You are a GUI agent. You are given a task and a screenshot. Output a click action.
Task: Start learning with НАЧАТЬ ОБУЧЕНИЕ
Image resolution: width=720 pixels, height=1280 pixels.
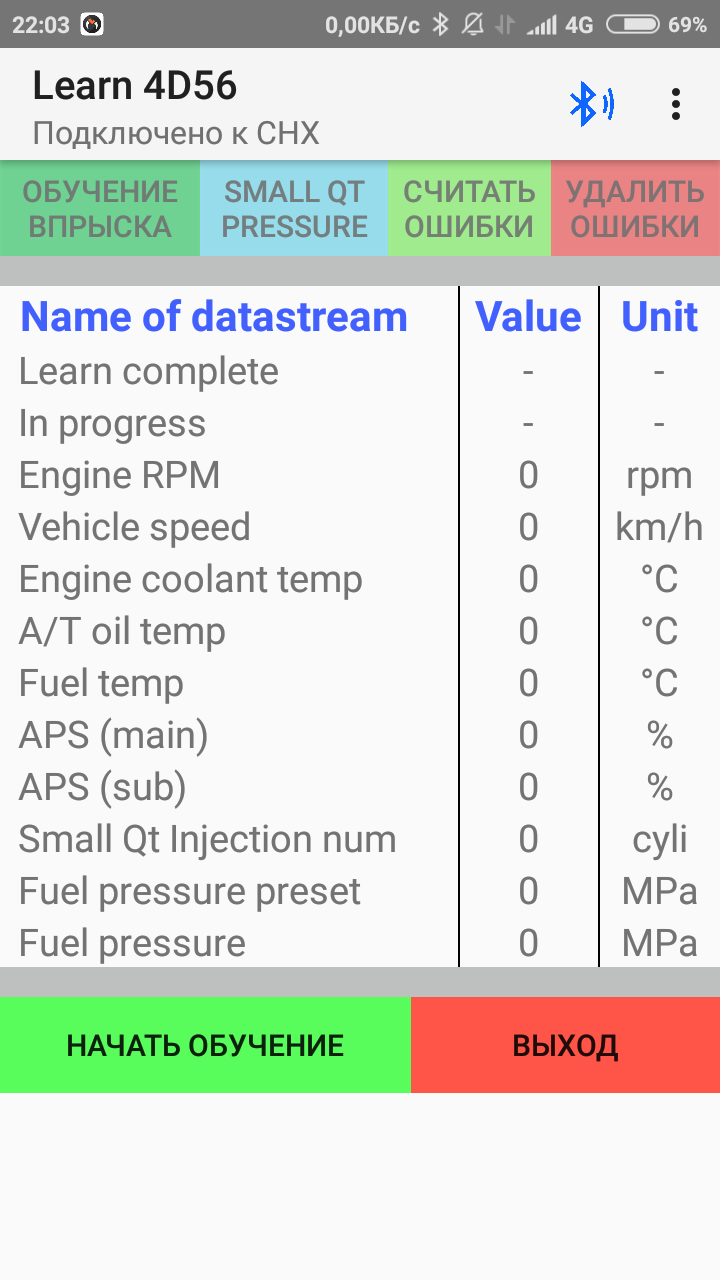point(205,1045)
